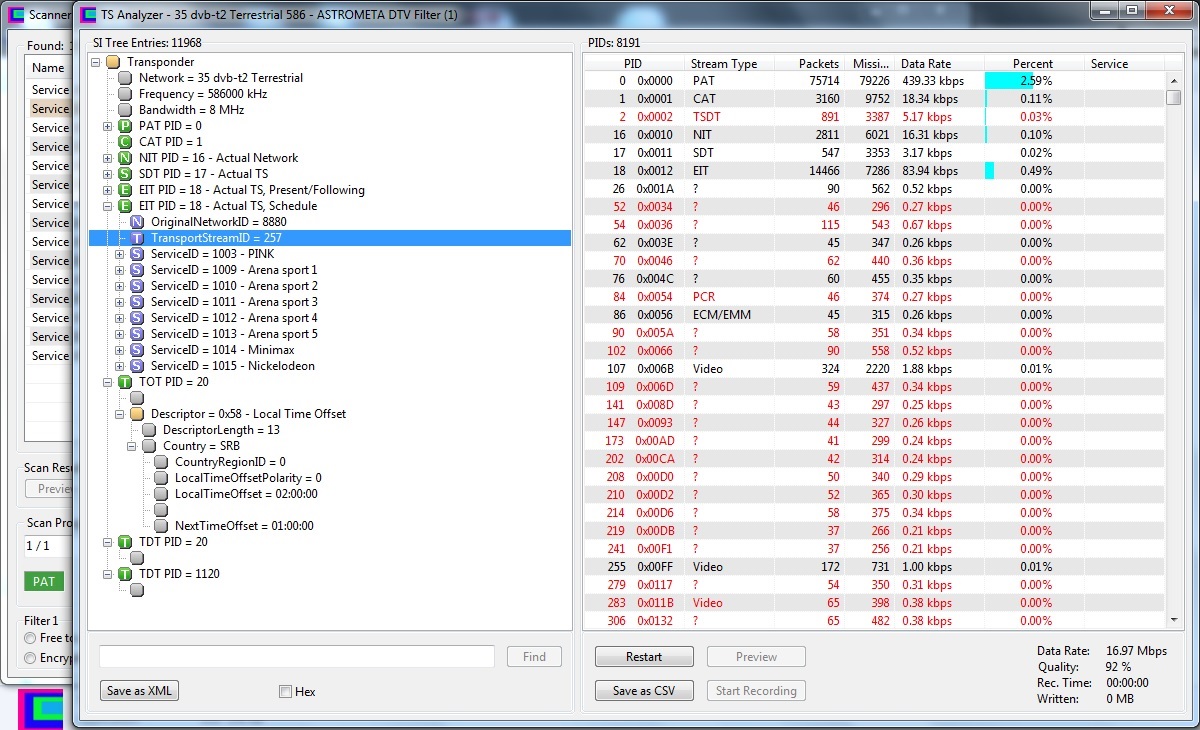Sort by Percent column header
Screen dimensions: 1200x730
click(x=1034, y=63)
